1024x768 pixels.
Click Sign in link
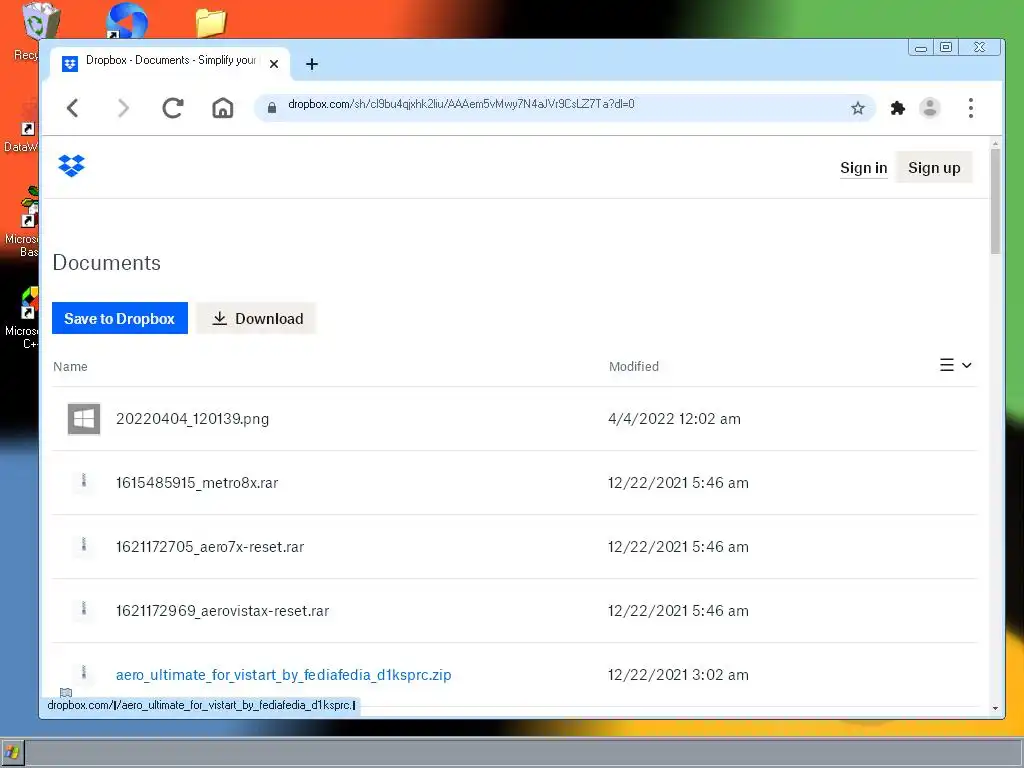863,168
